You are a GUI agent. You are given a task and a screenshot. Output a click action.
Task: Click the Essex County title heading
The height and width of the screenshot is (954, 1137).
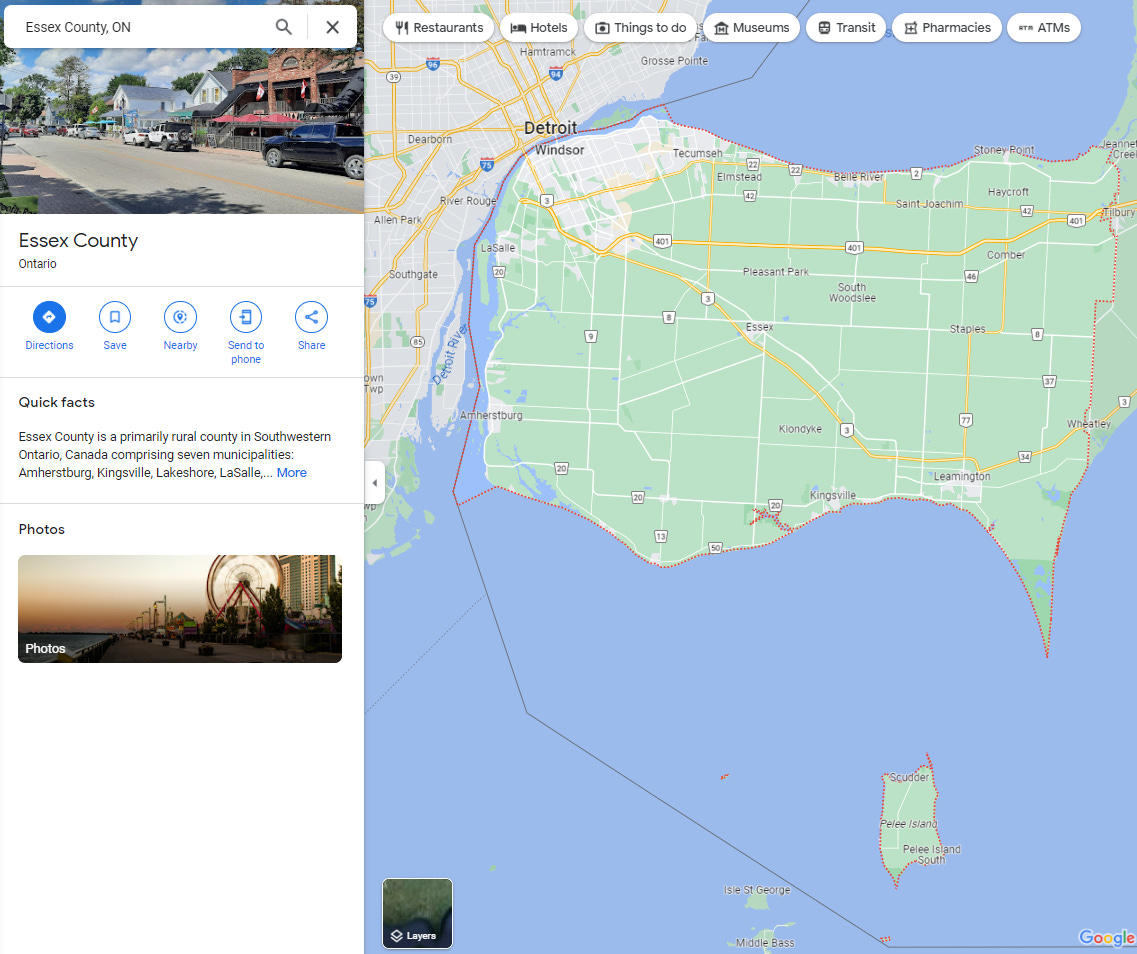[78, 241]
